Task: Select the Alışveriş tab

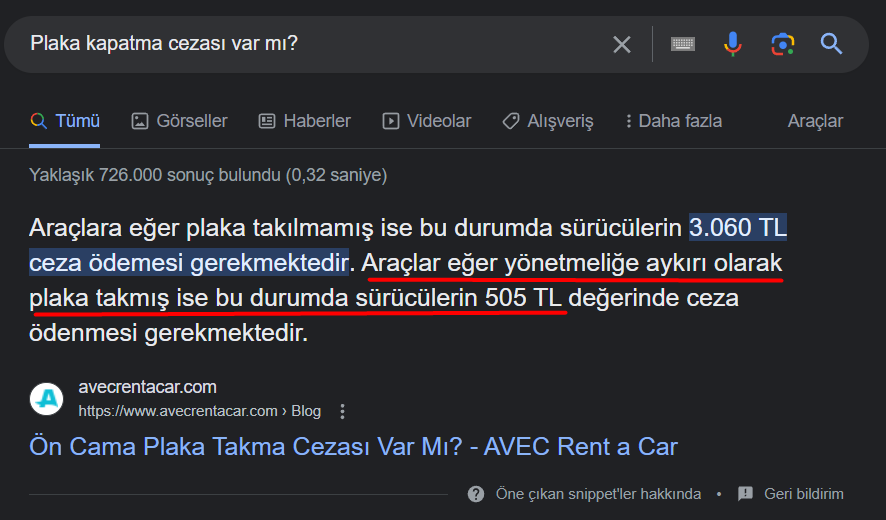Action: [548, 121]
